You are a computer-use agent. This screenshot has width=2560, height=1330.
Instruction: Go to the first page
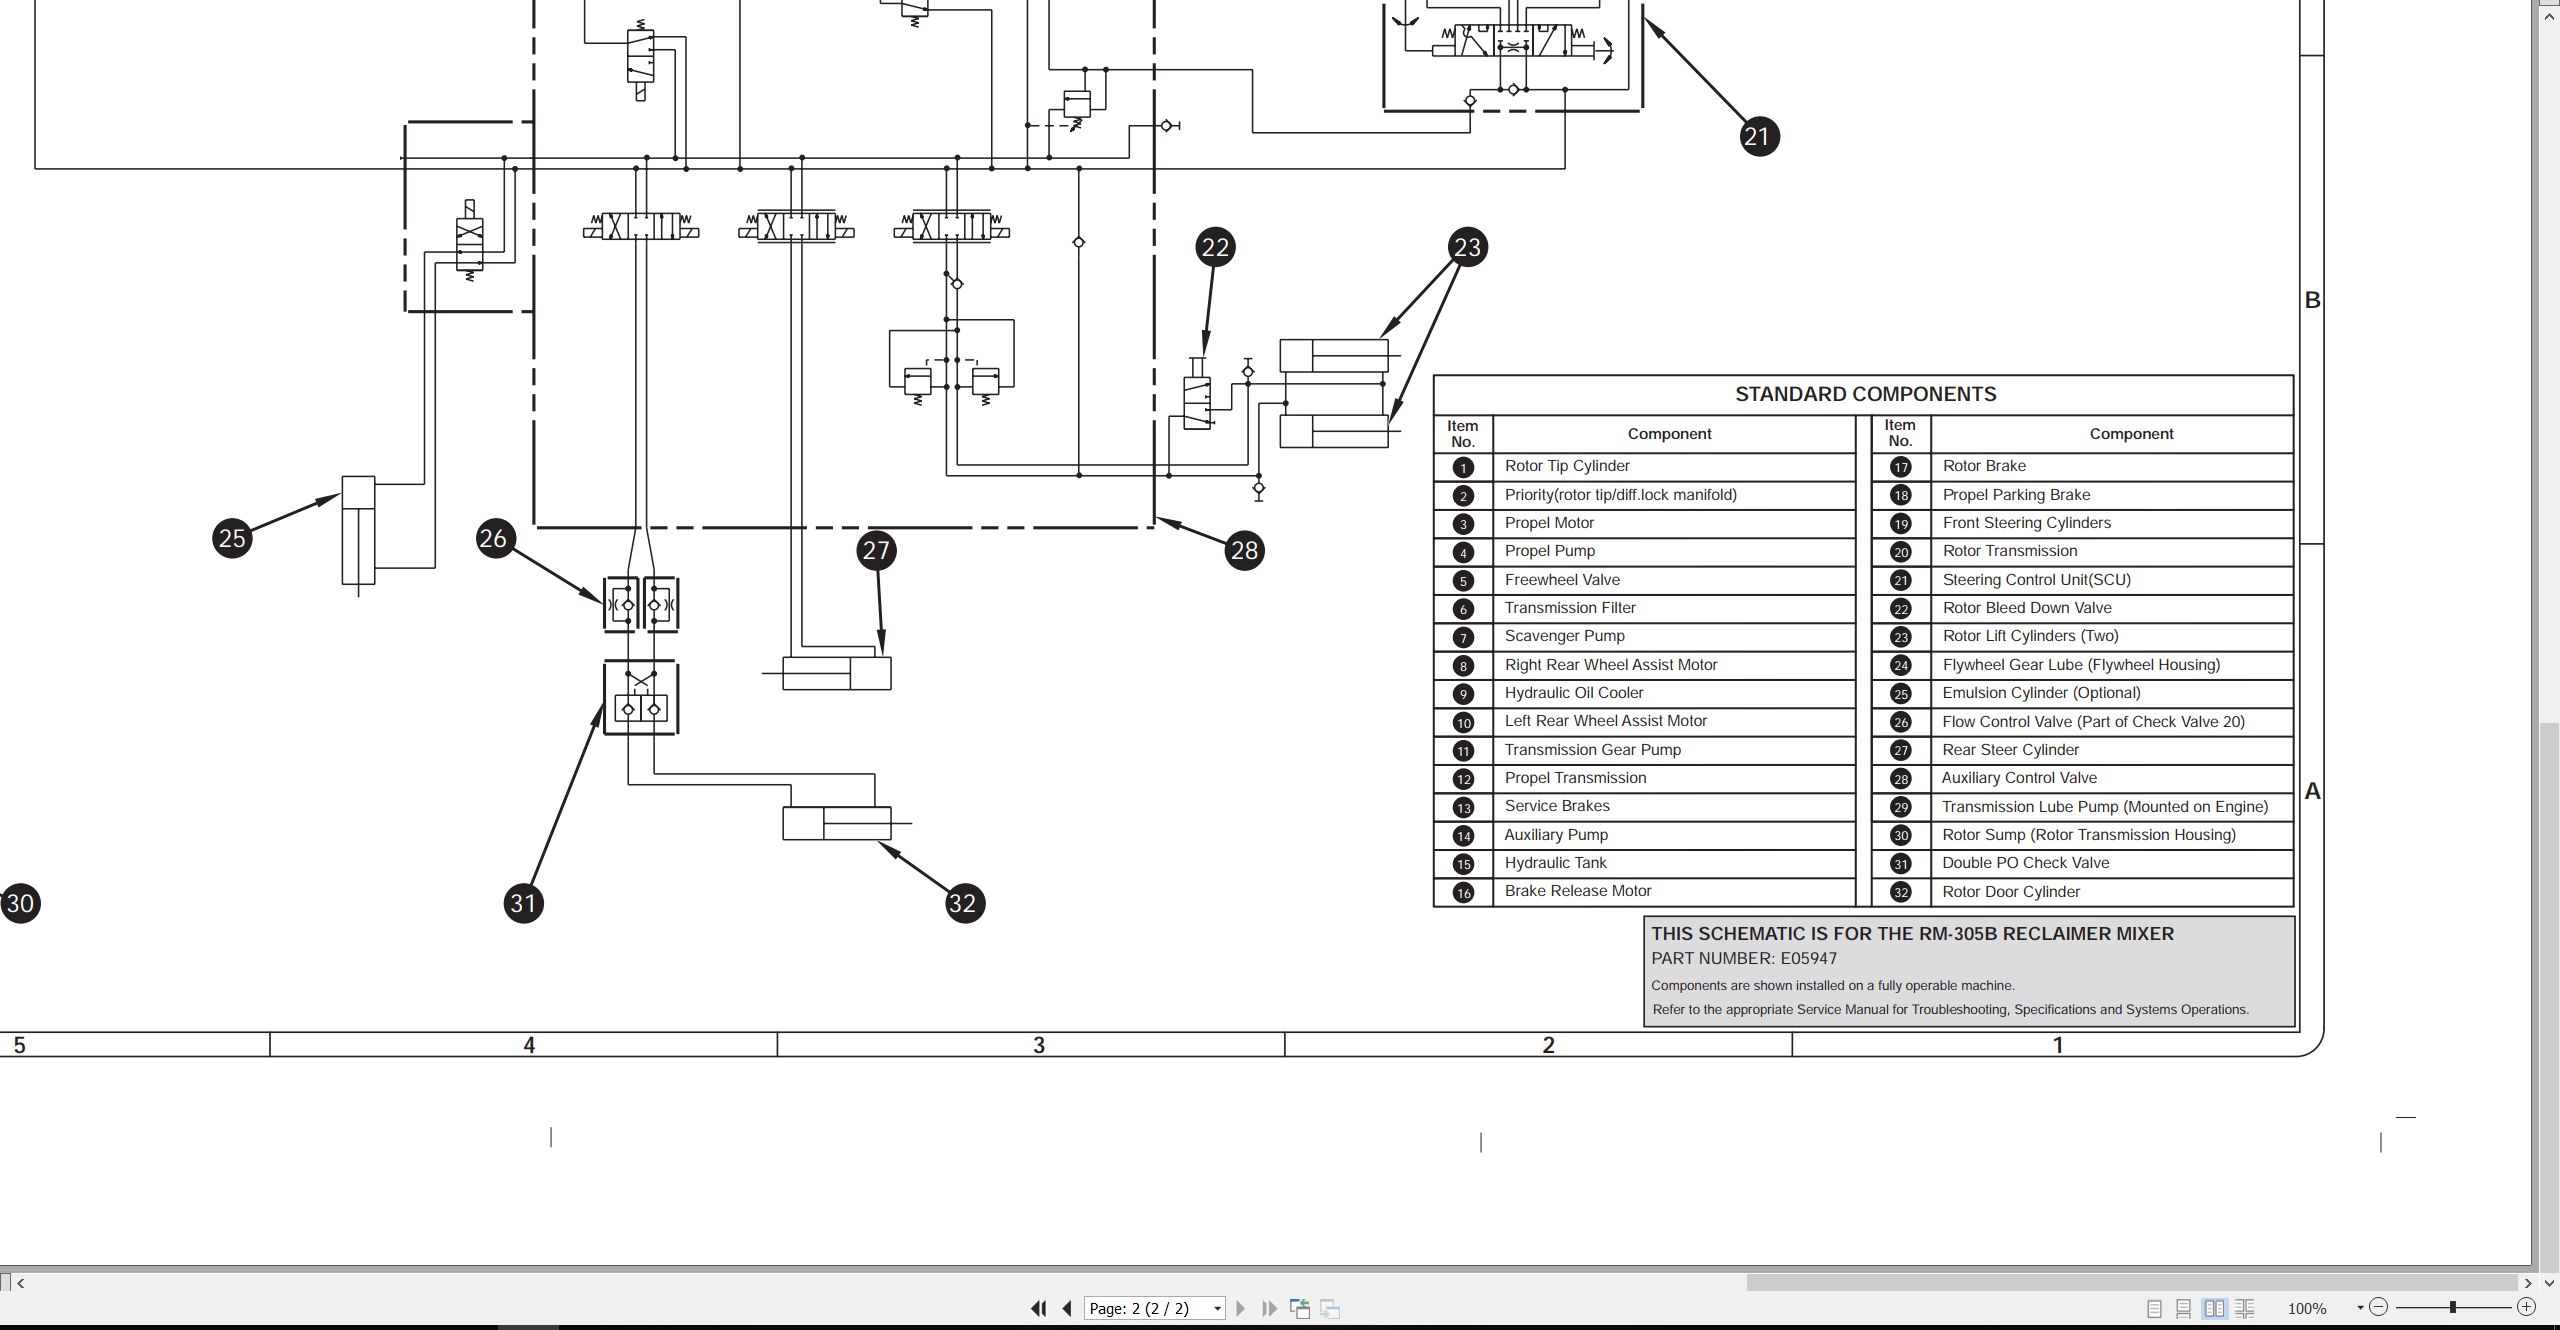(1039, 1308)
